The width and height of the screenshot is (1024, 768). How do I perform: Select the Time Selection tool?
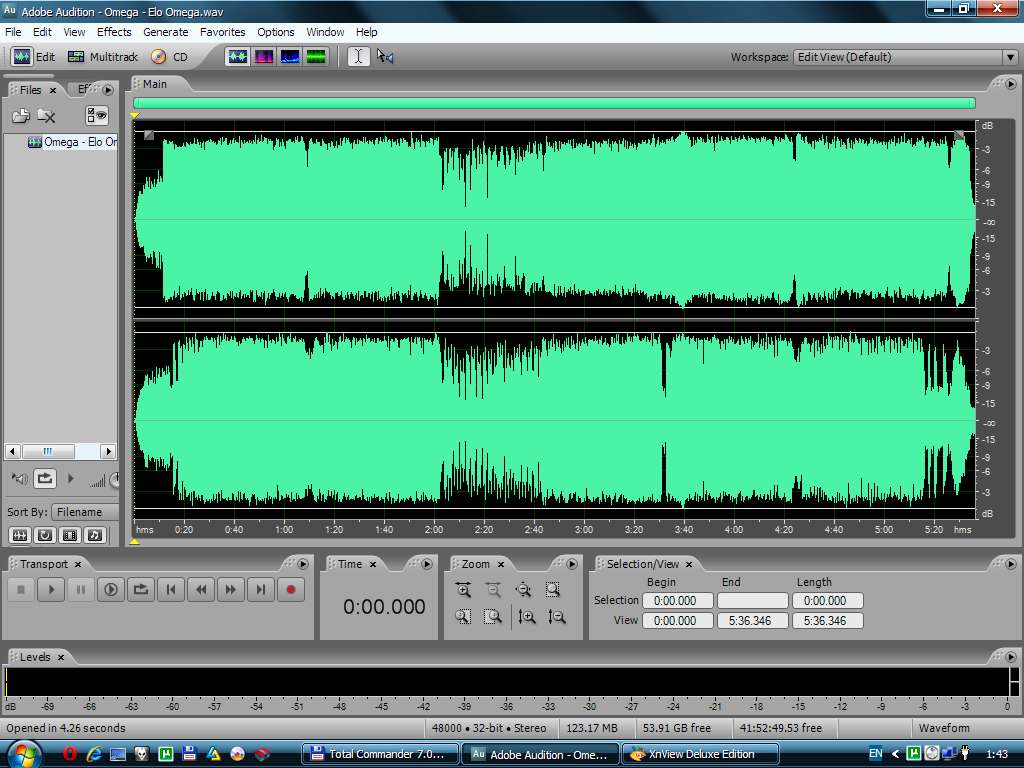[358, 57]
